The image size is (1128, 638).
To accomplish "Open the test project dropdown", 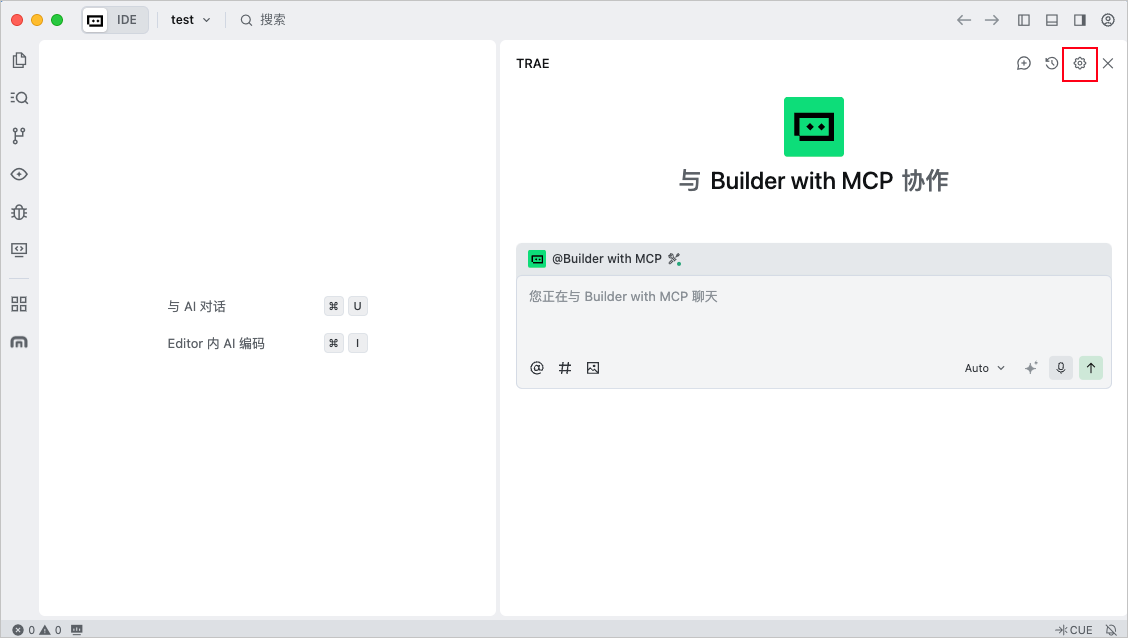I will tap(190, 20).
